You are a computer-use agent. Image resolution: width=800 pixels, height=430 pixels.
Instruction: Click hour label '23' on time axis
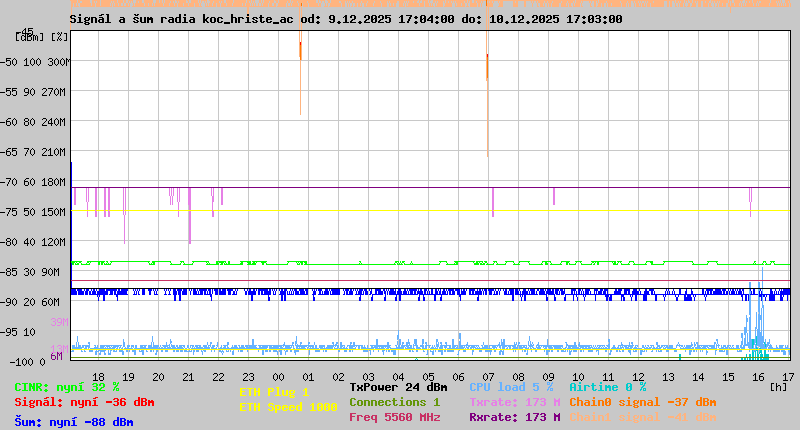(248, 377)
